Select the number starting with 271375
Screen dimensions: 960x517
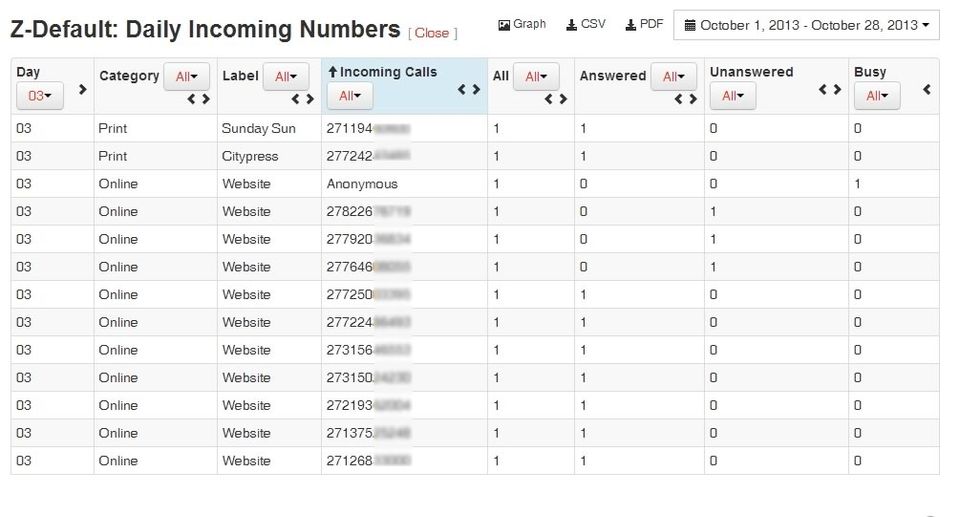368,433
